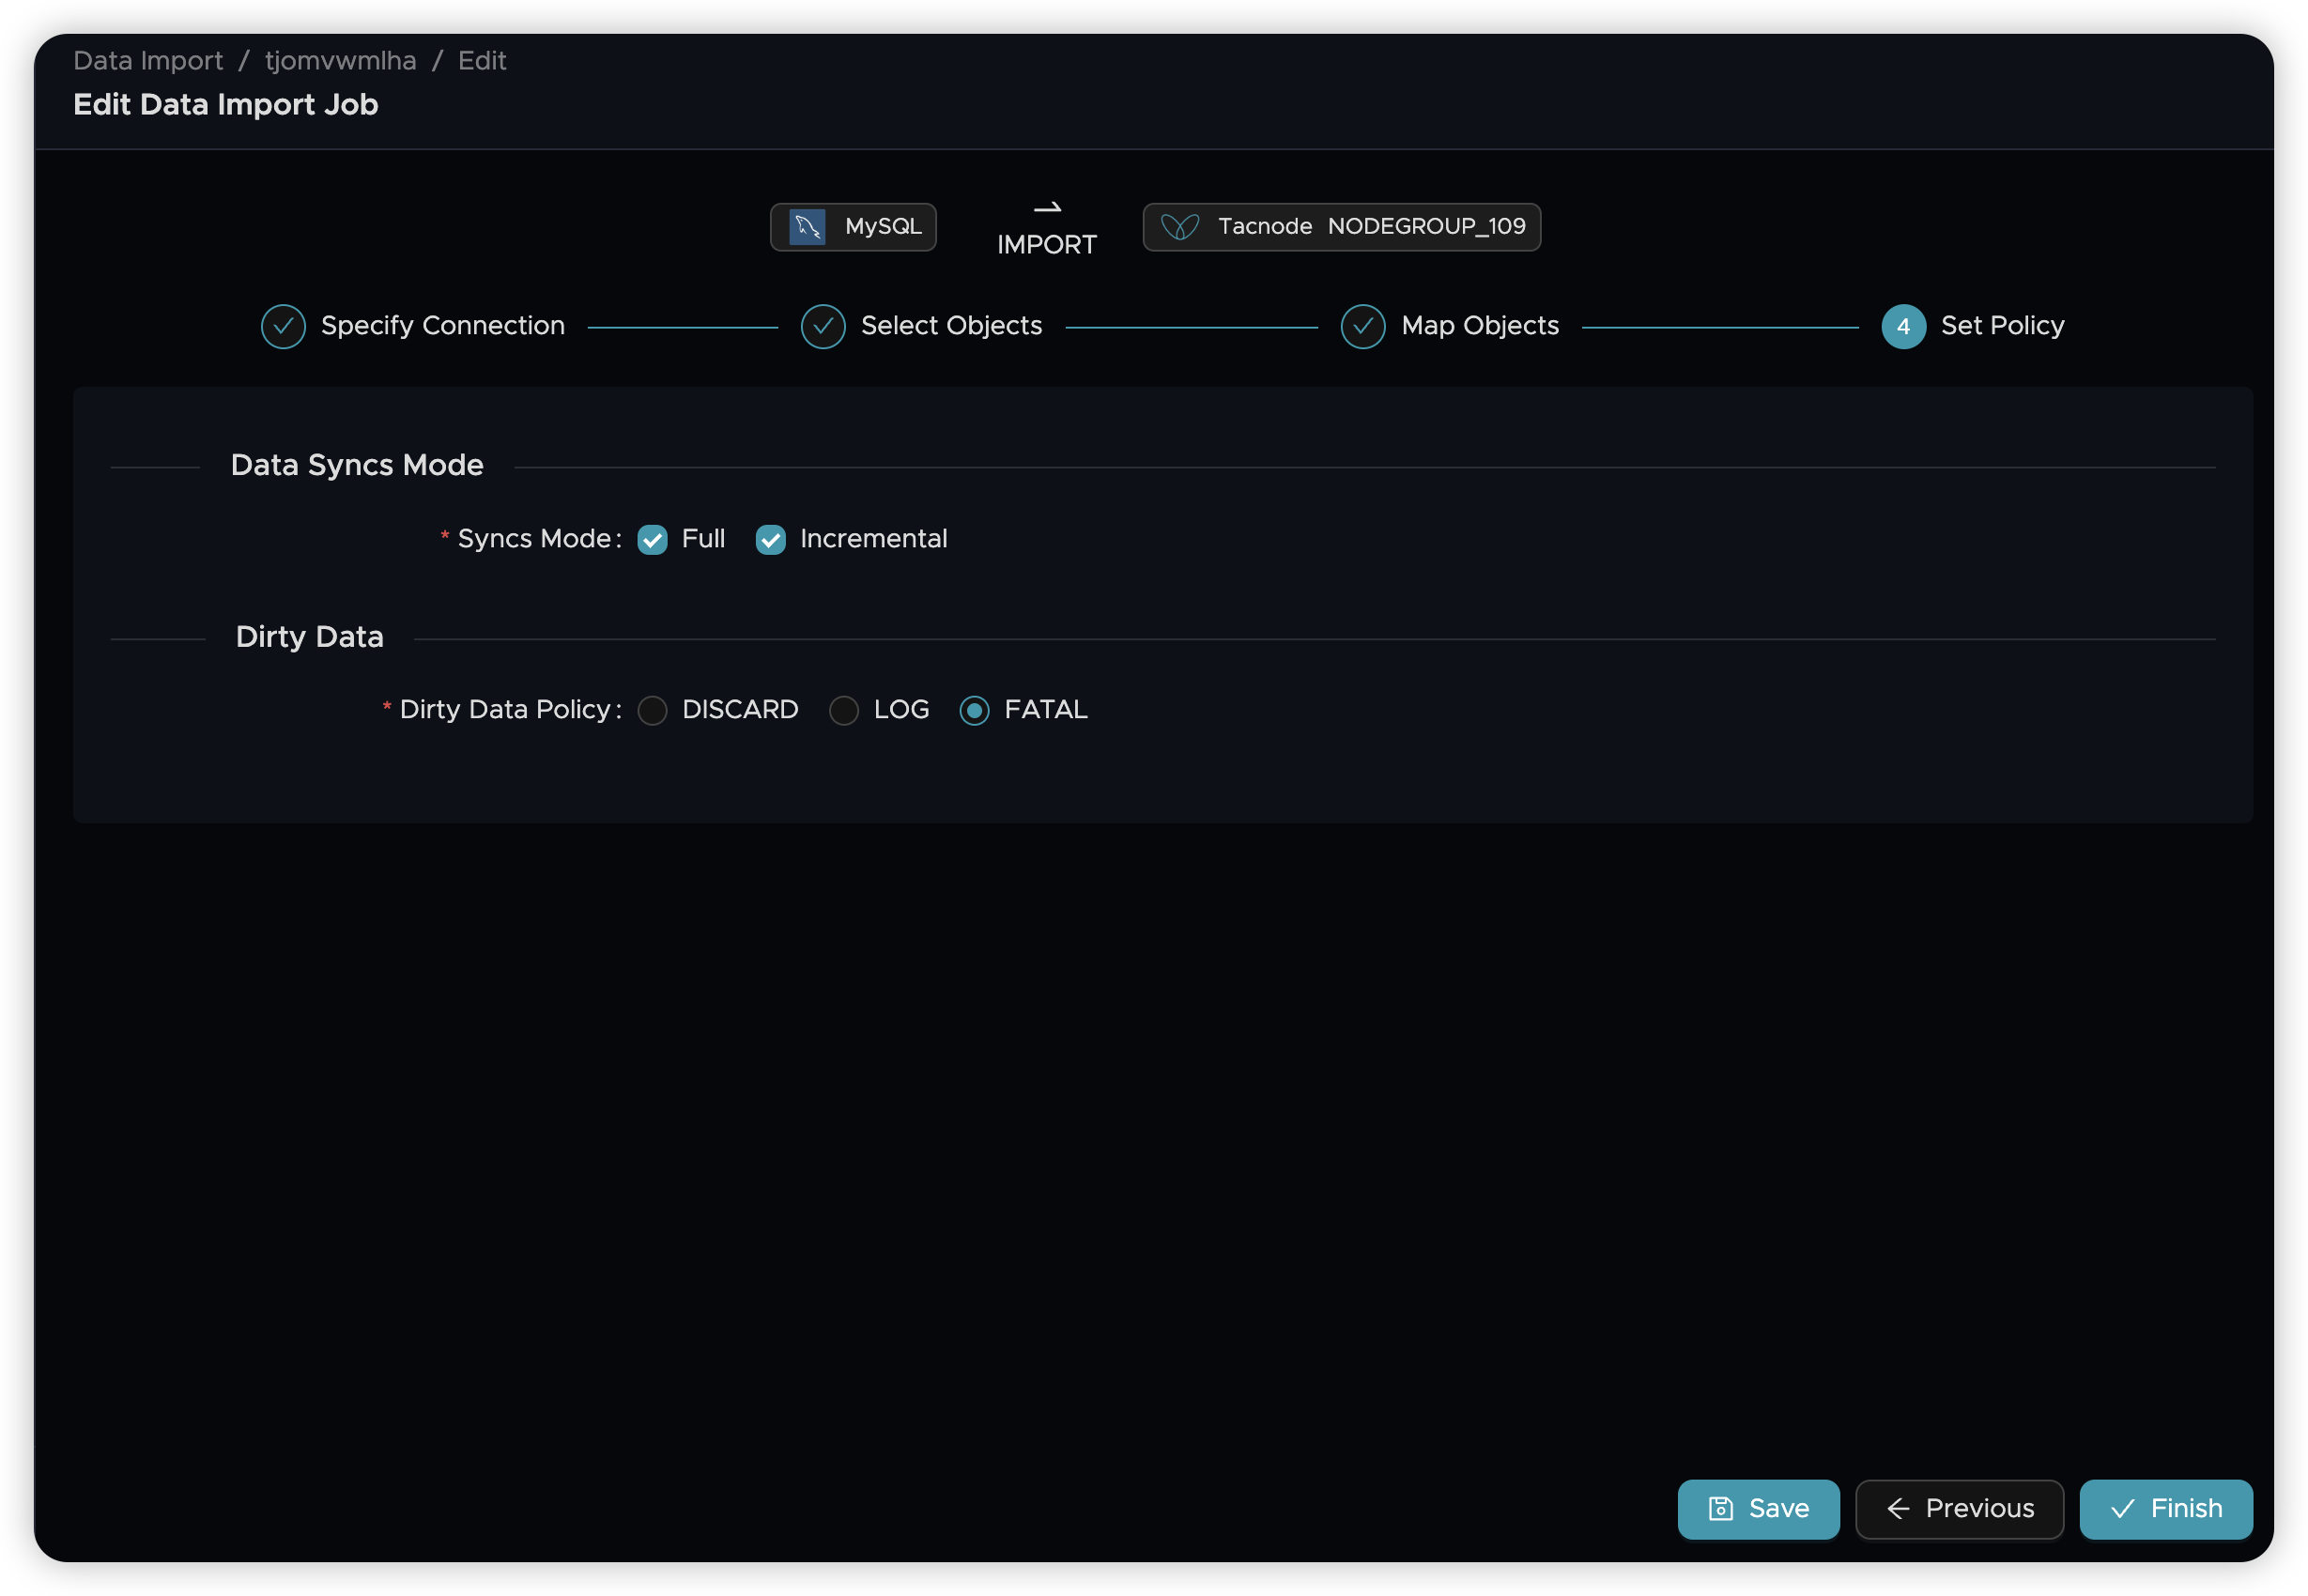Image resolution: width=2308 pixels, height=1596 pixels.
Task: Click the MySQL dolphin source icon
Action: [807, 227]
